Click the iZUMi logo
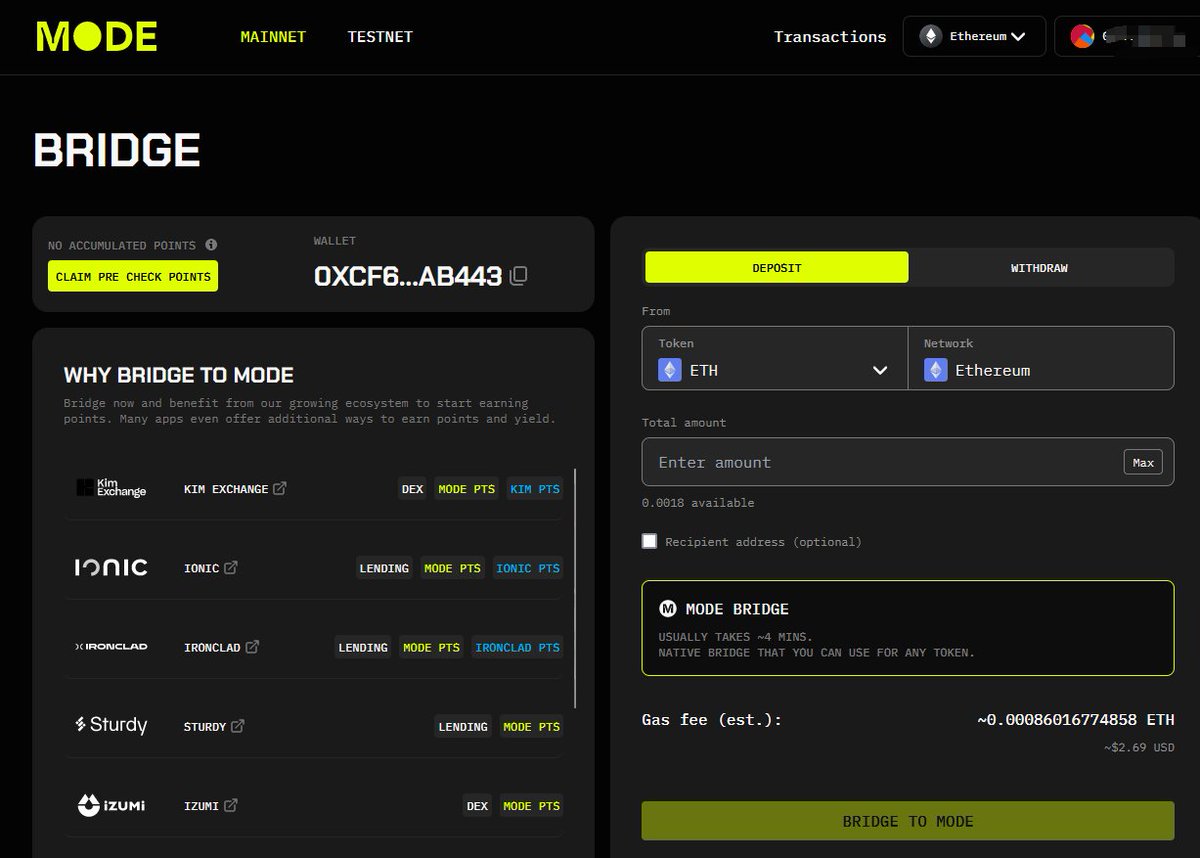 [111, 805]
